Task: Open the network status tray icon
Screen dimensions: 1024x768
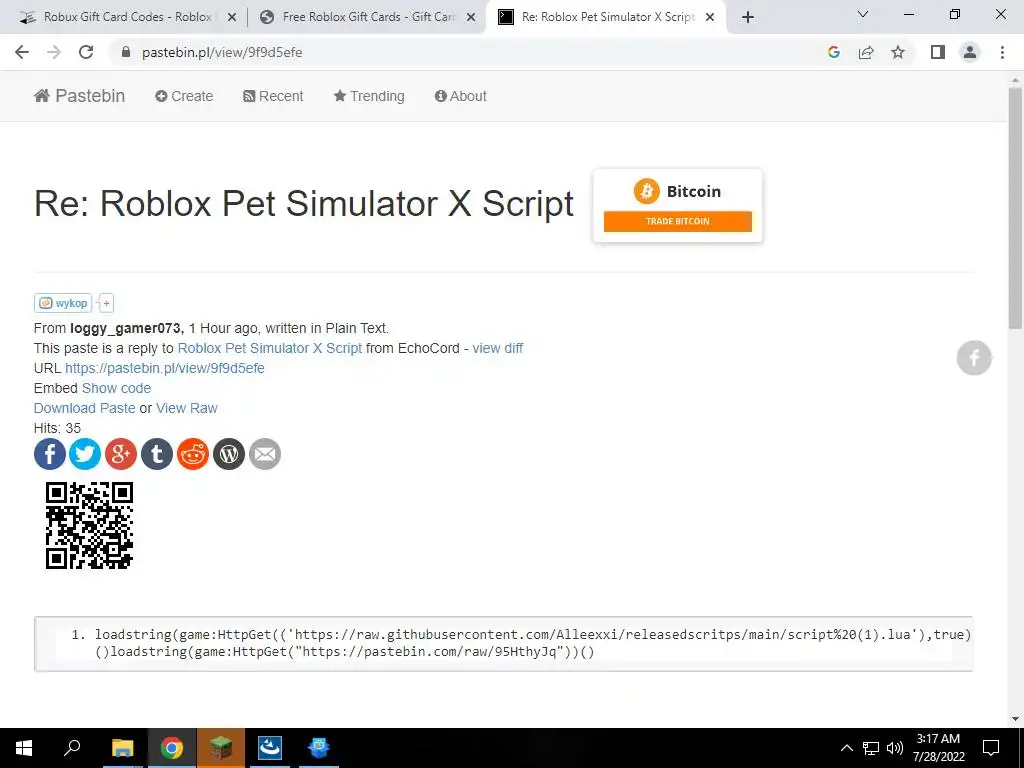Action: tap(871, 748)
